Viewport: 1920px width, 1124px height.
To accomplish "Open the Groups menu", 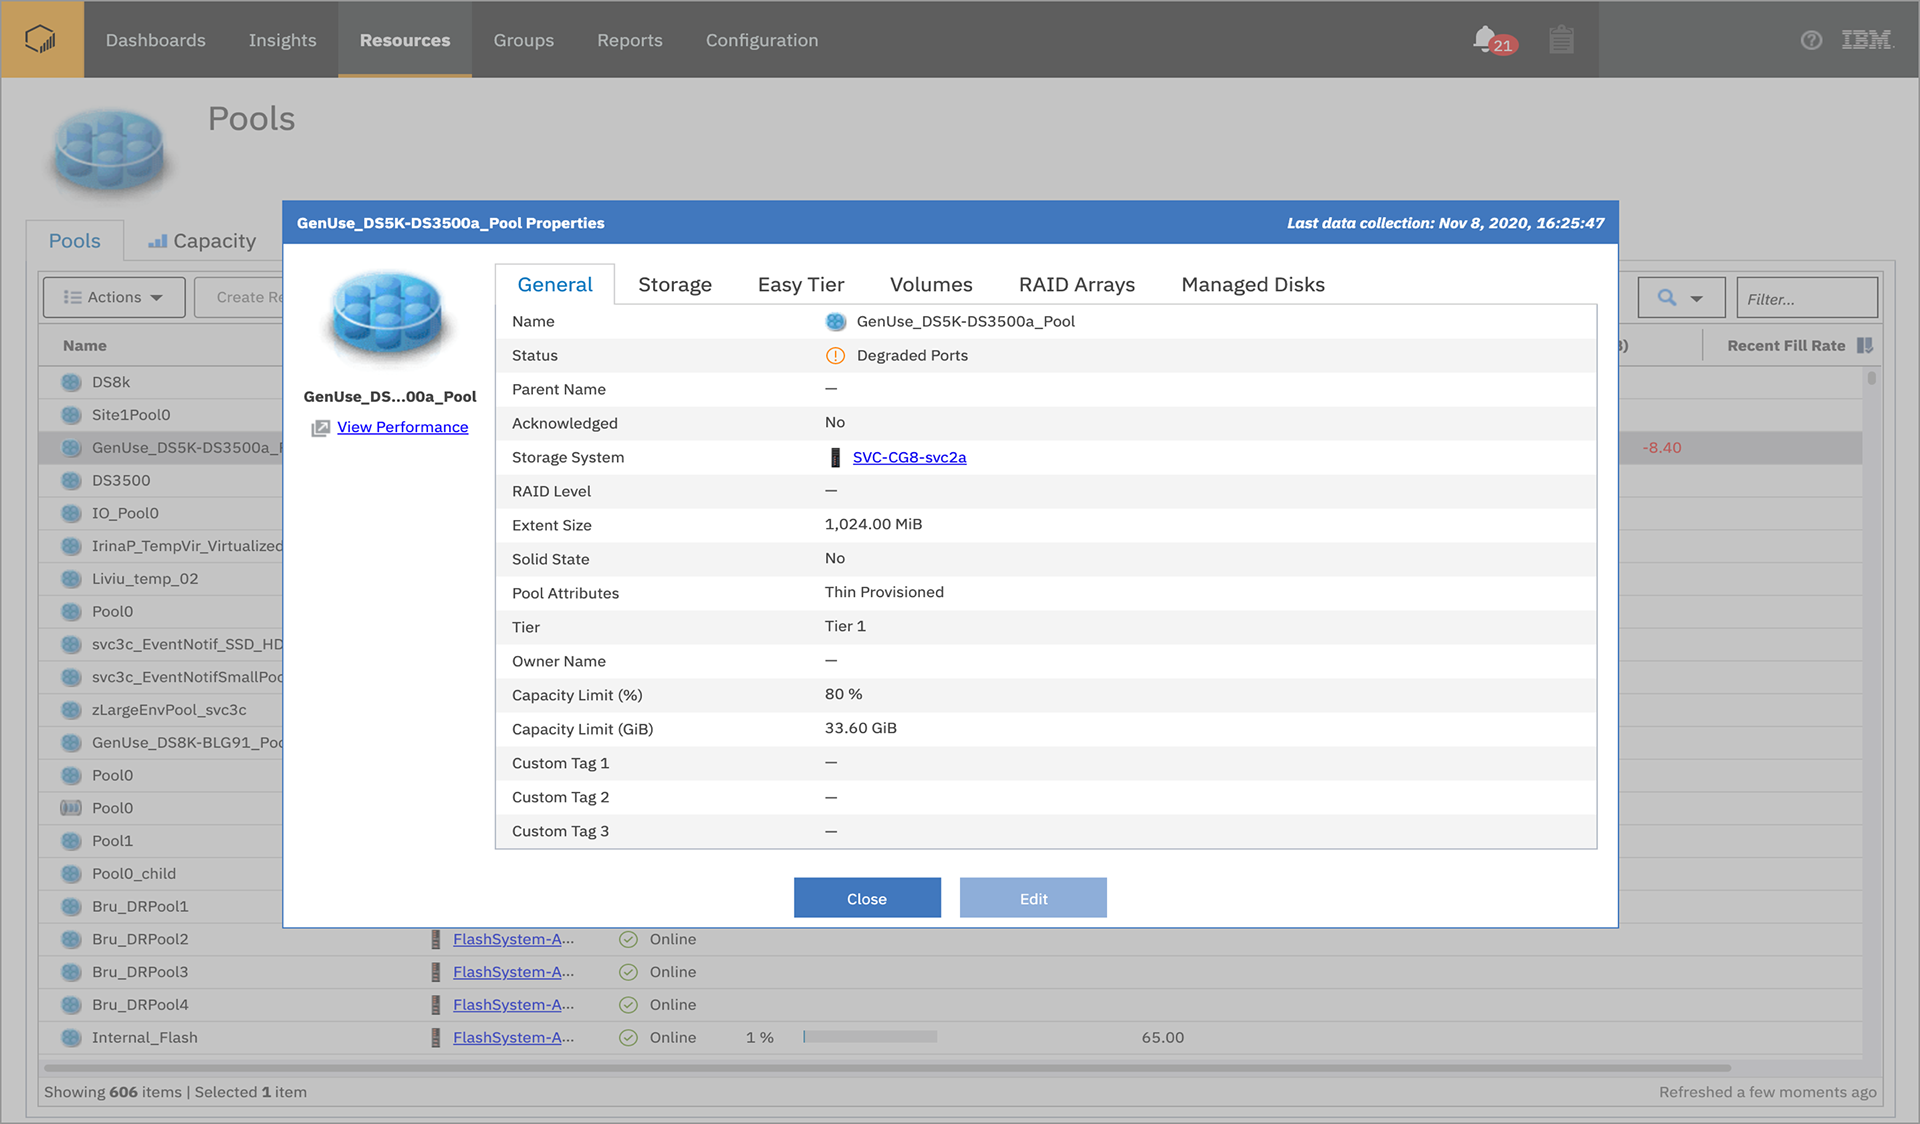I will click(x=523, y=40).
